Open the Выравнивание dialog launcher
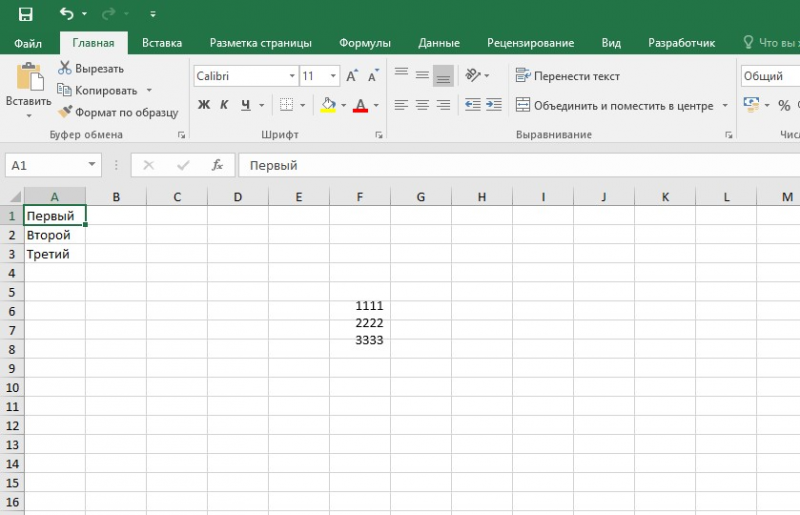The height and width of the screenshot is (515, 800). 729,135
